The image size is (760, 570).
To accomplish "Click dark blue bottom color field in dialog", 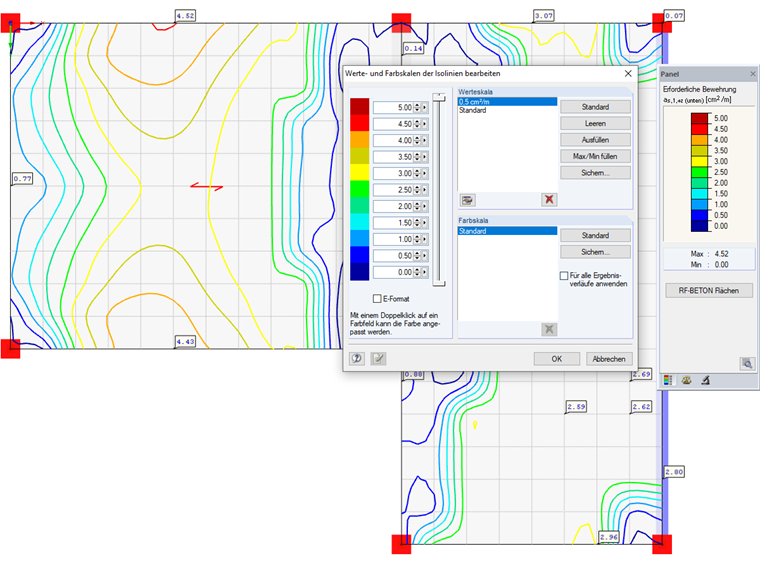I will tap(360, 271).
